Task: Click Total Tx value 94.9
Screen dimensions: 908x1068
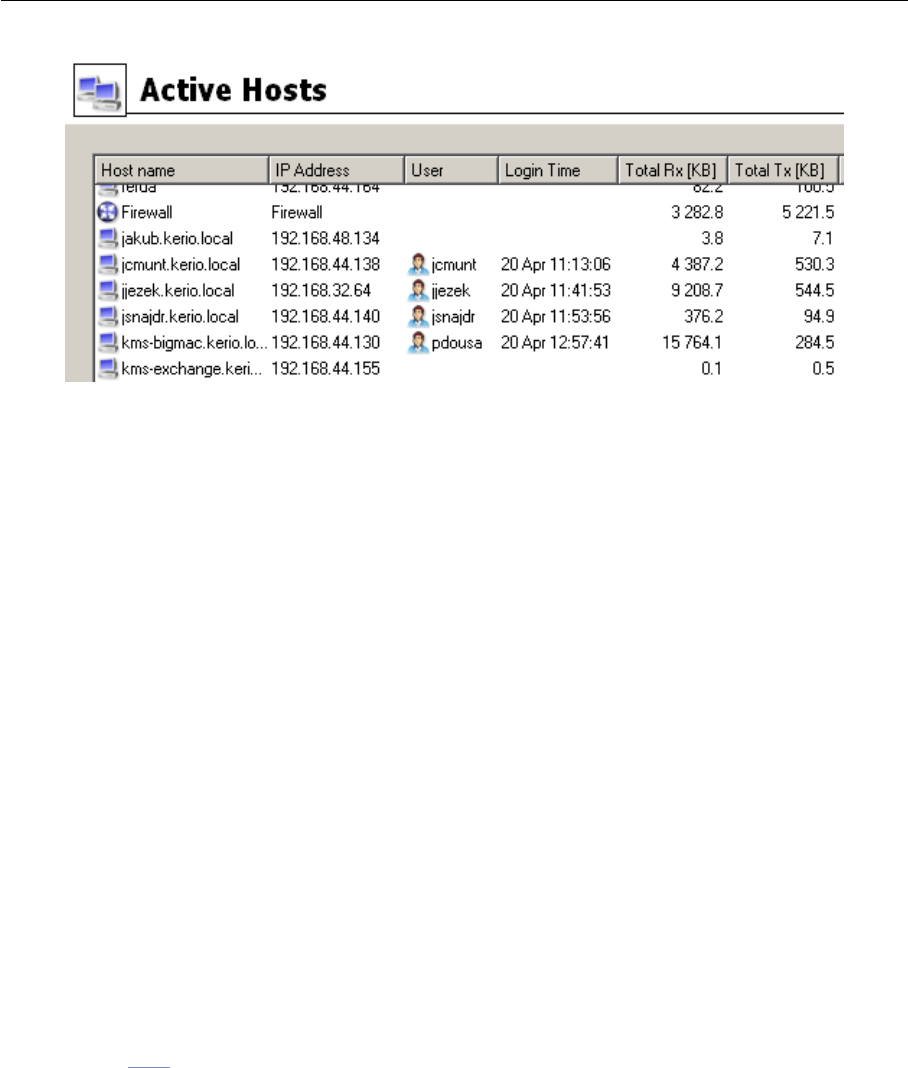Action: (x=819, y=317)
